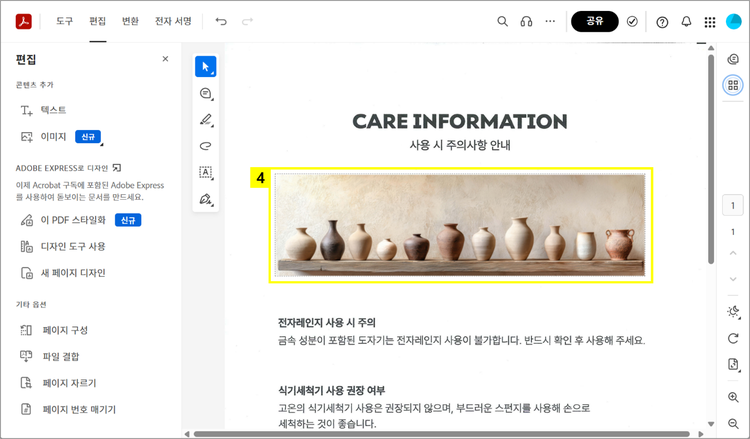Screen dimensions: 750x439
Task: Click the rotate page icon
Action: pyautogui.click(x=733, y=339)
